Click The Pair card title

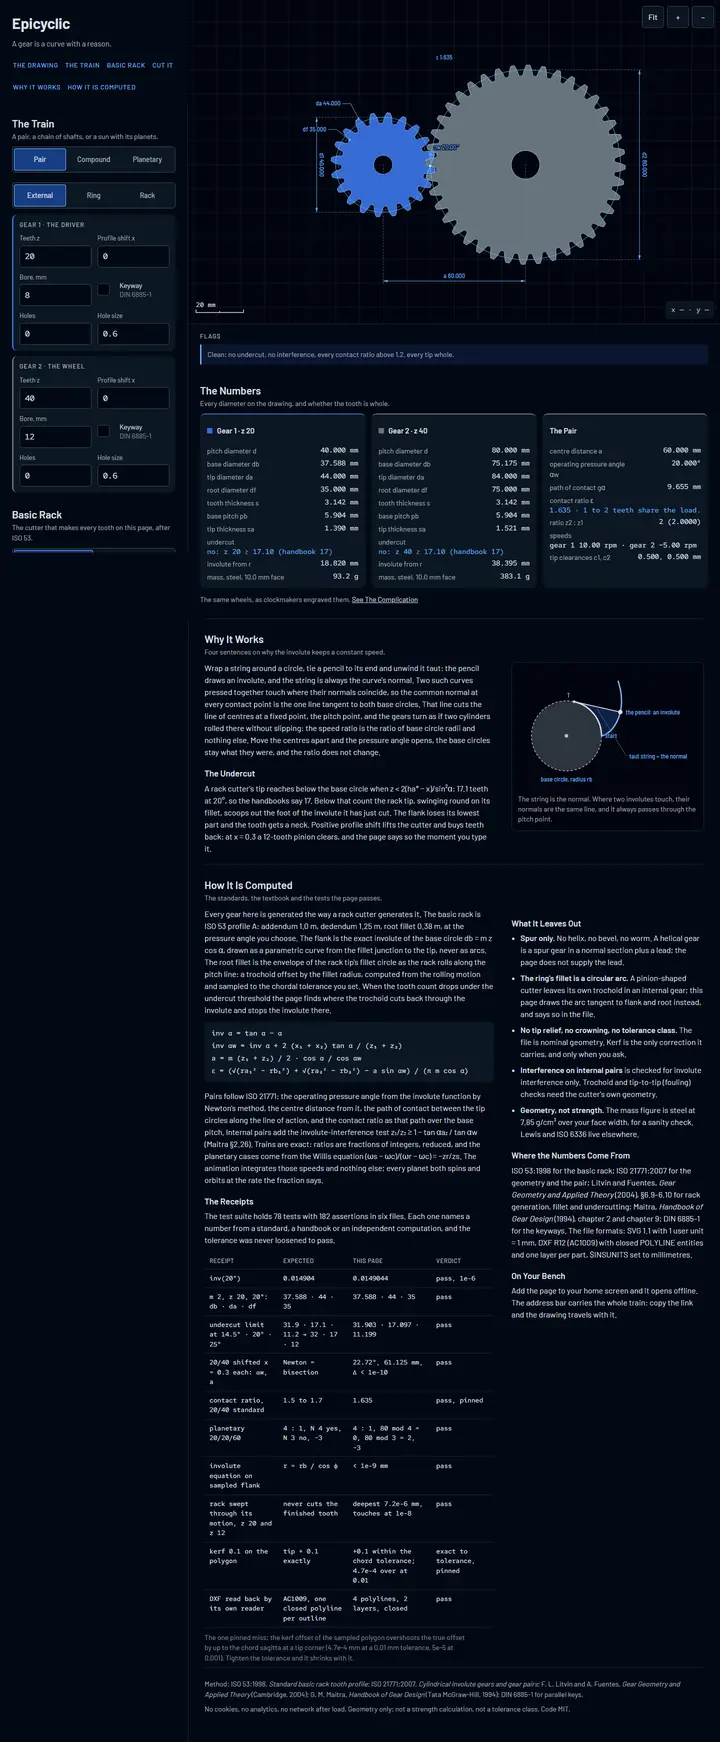click(563, 431)
